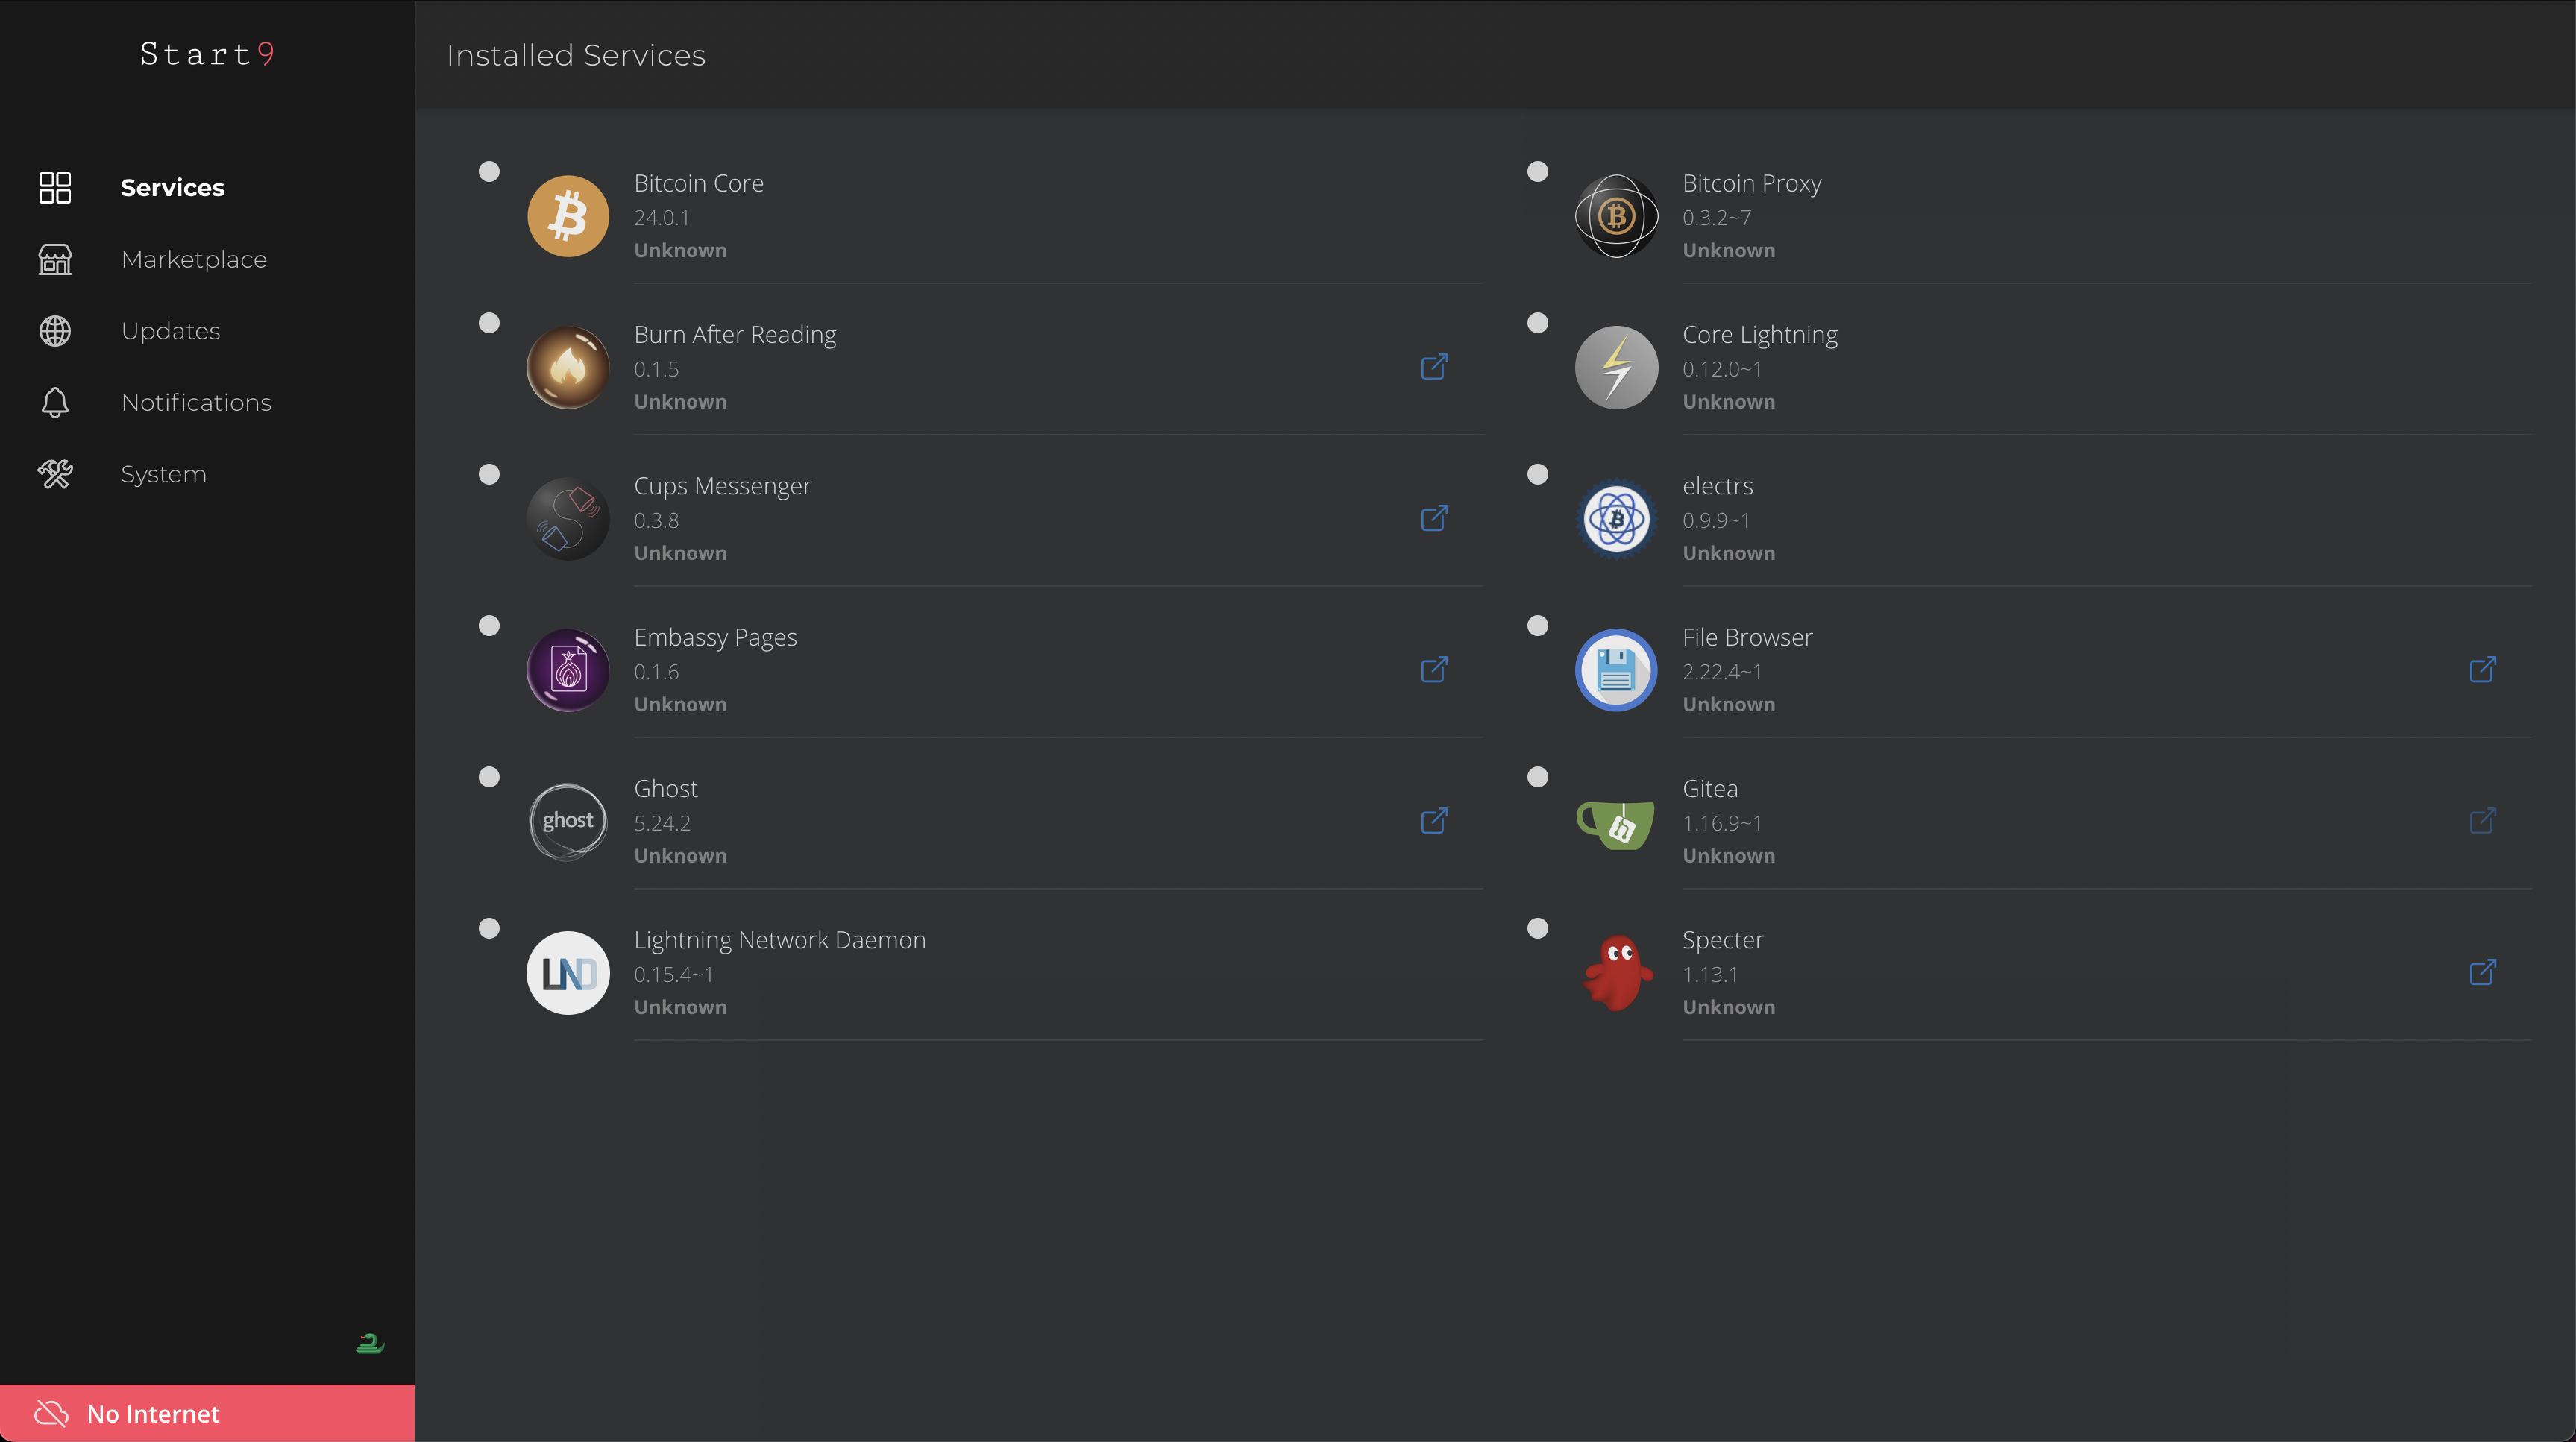Screen dimensions: 2576x1442
Task: Navigate to the System page
Action: tap(163, 474)
